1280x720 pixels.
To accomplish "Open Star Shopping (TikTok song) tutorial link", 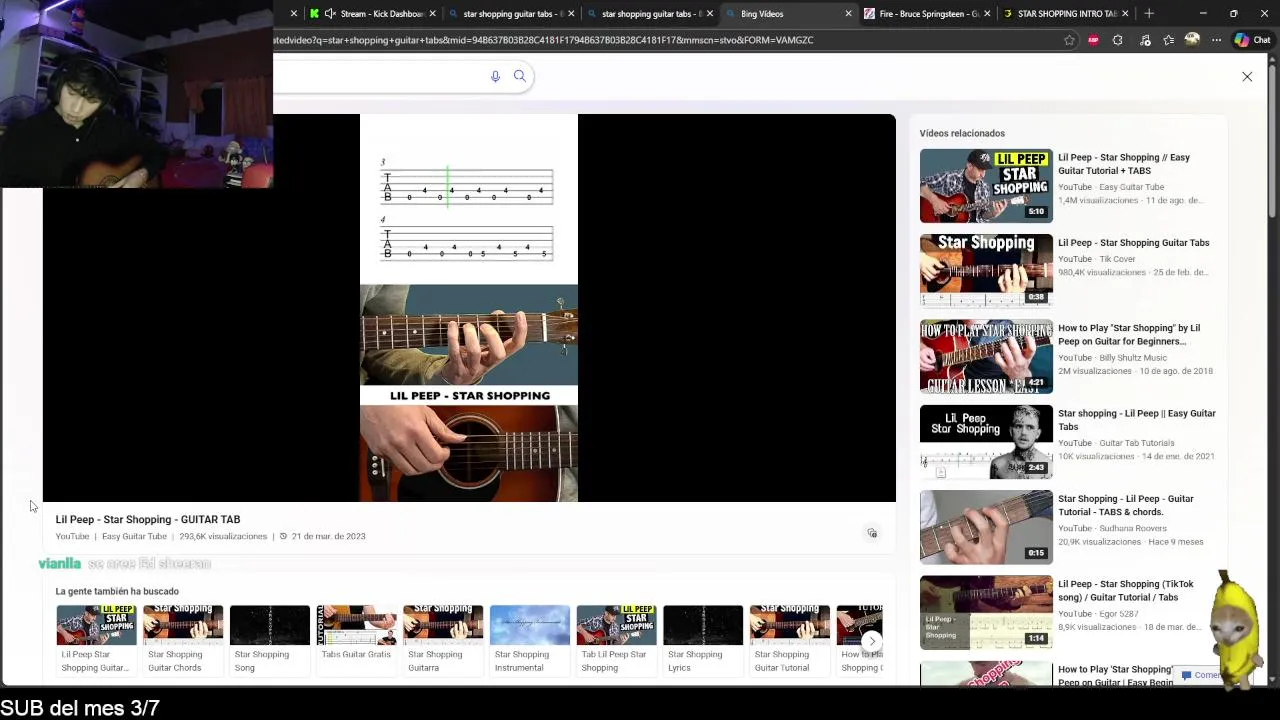I will 1126,590.
